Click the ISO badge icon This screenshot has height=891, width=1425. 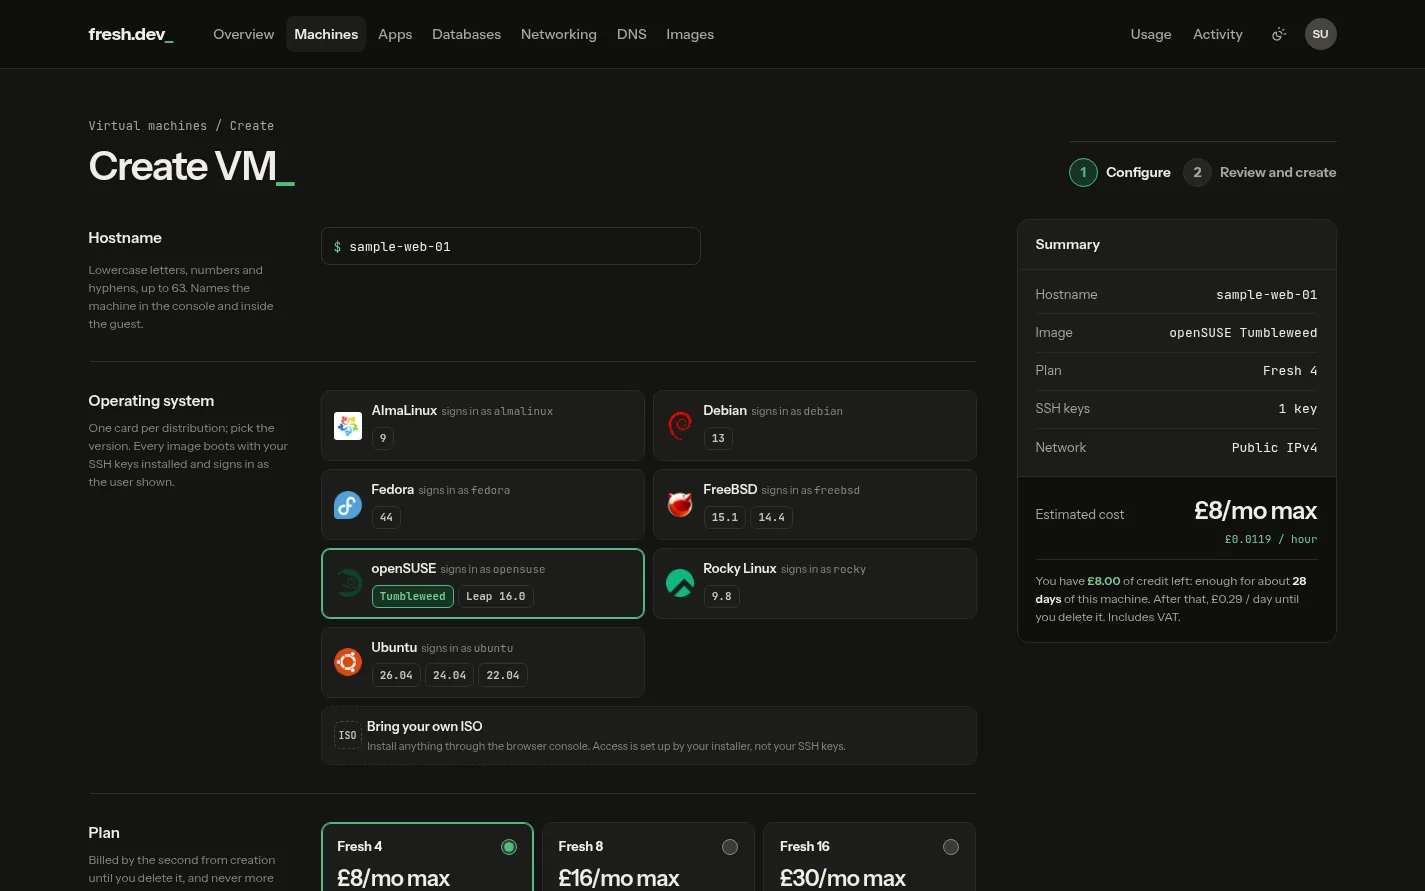click(347, 735)
